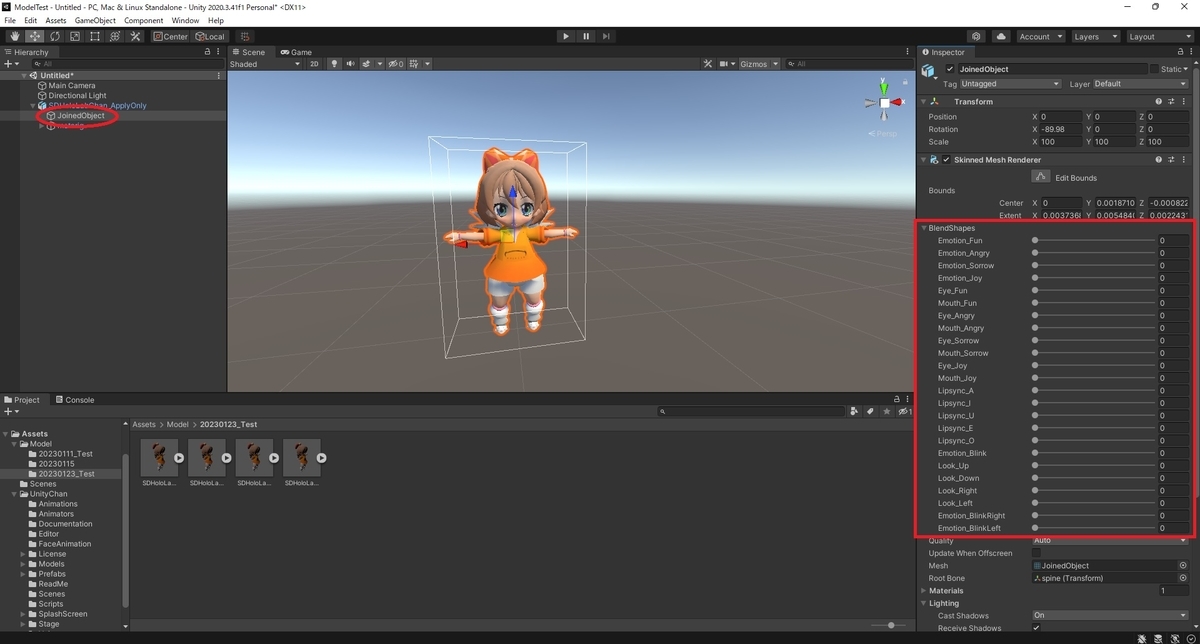Adjust the Emotion_Fun blend shape slider
The width and height of the screenshot is (1200, 644).
1094,241
